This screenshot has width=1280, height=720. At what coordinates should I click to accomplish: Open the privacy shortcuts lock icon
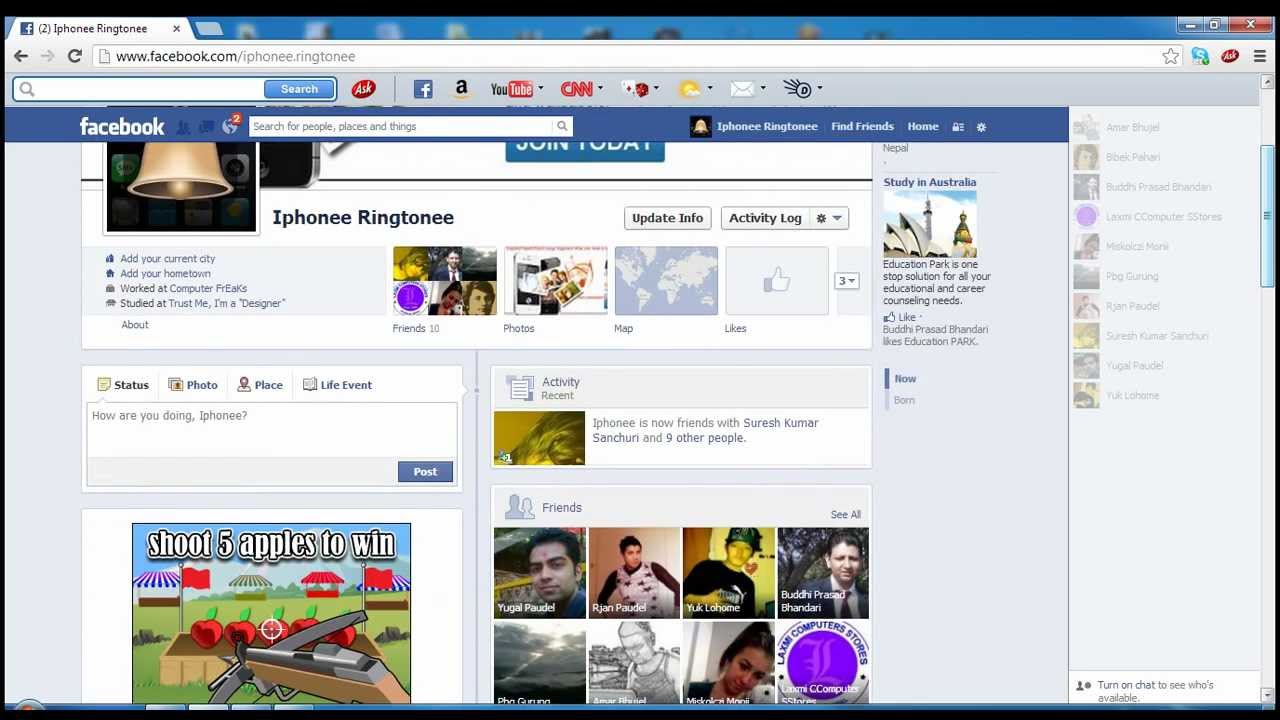(957, 127)
